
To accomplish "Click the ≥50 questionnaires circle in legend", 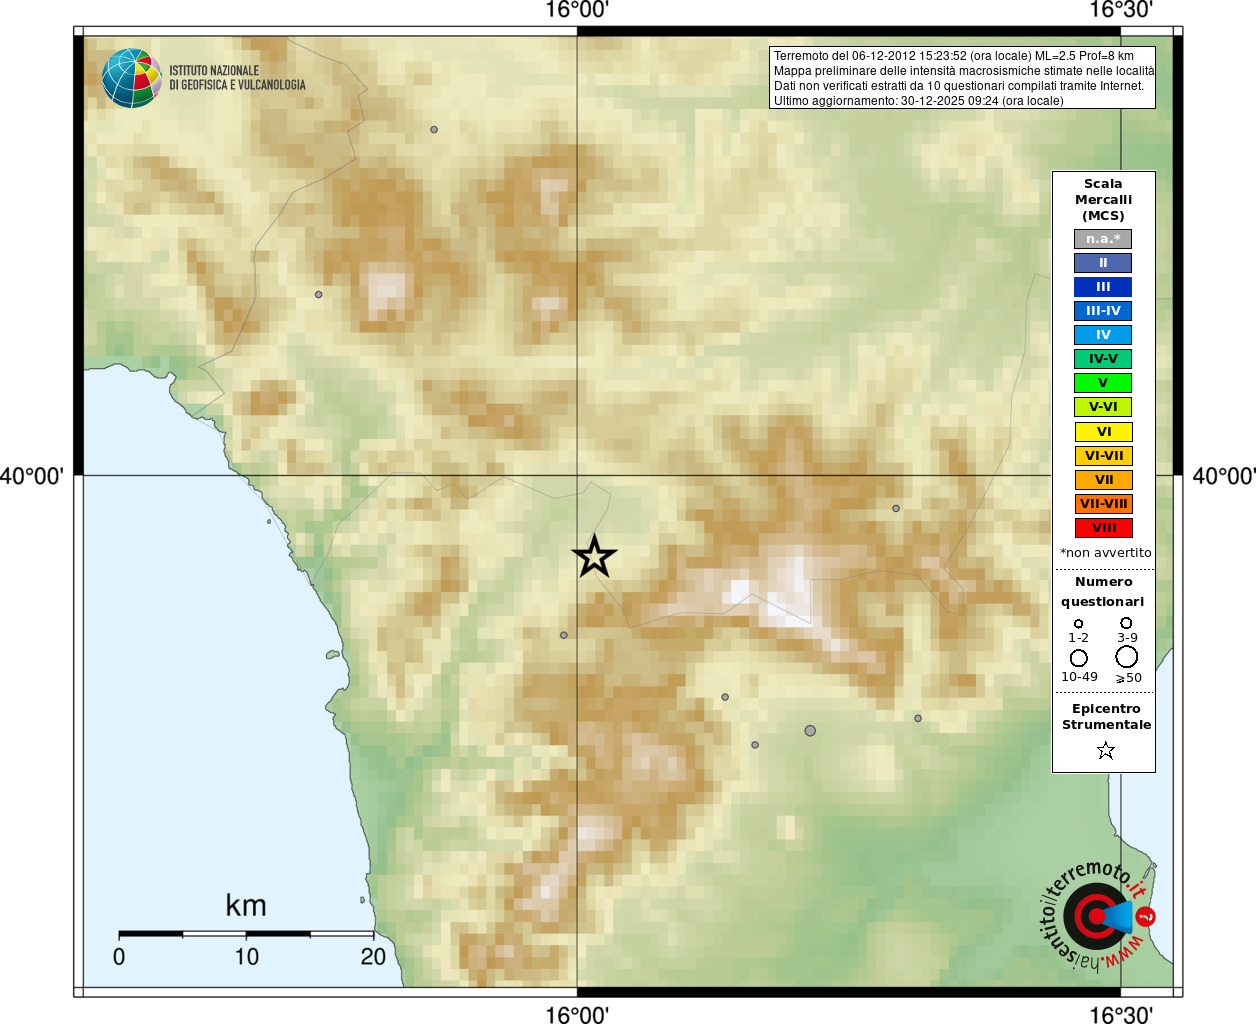I will (1127, 657).
